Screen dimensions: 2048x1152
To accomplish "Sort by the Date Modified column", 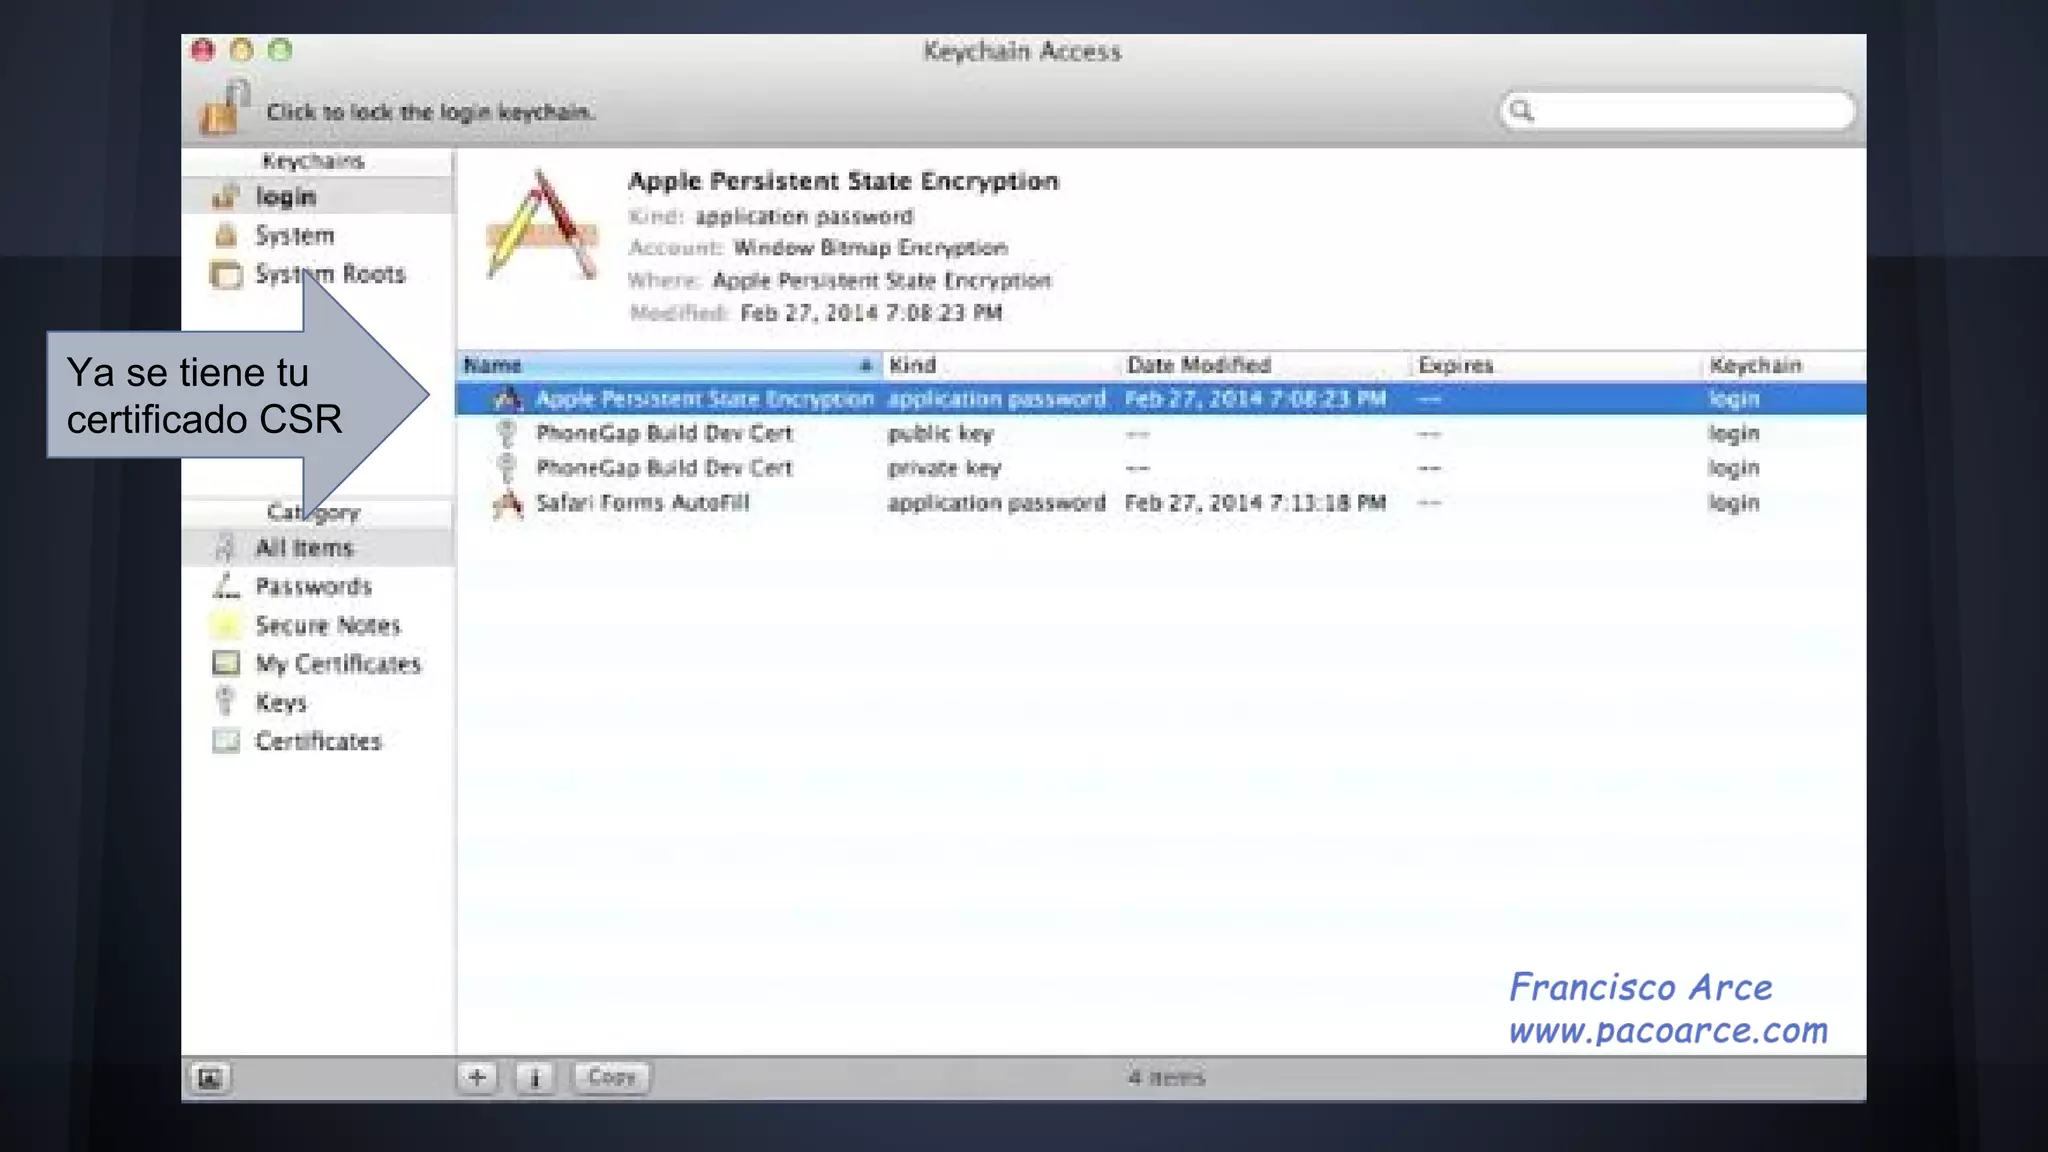I will point(1198,365).
